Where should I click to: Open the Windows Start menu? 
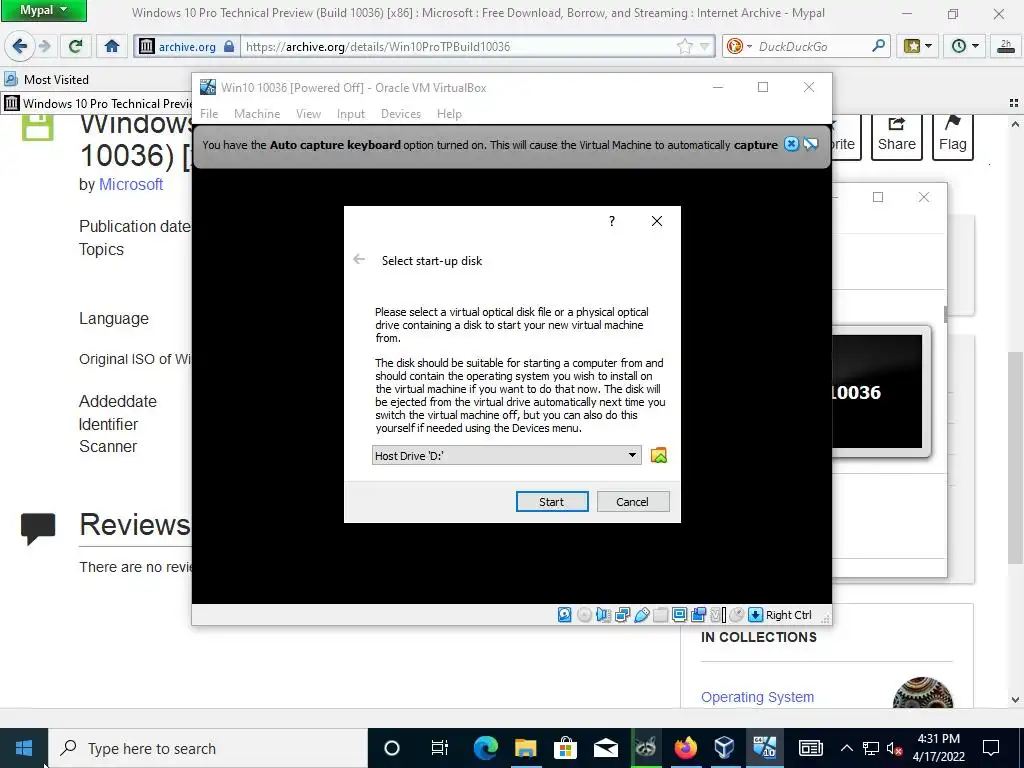24,748
